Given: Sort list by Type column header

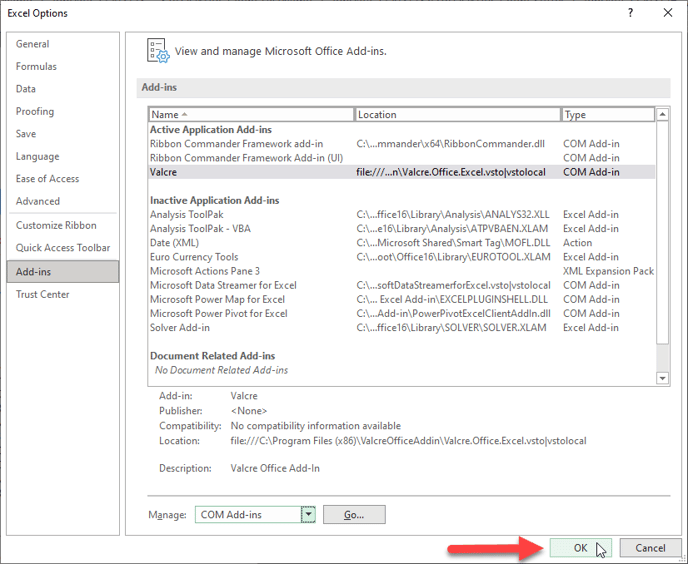Looking at the screenshot, I should (606, 115).
